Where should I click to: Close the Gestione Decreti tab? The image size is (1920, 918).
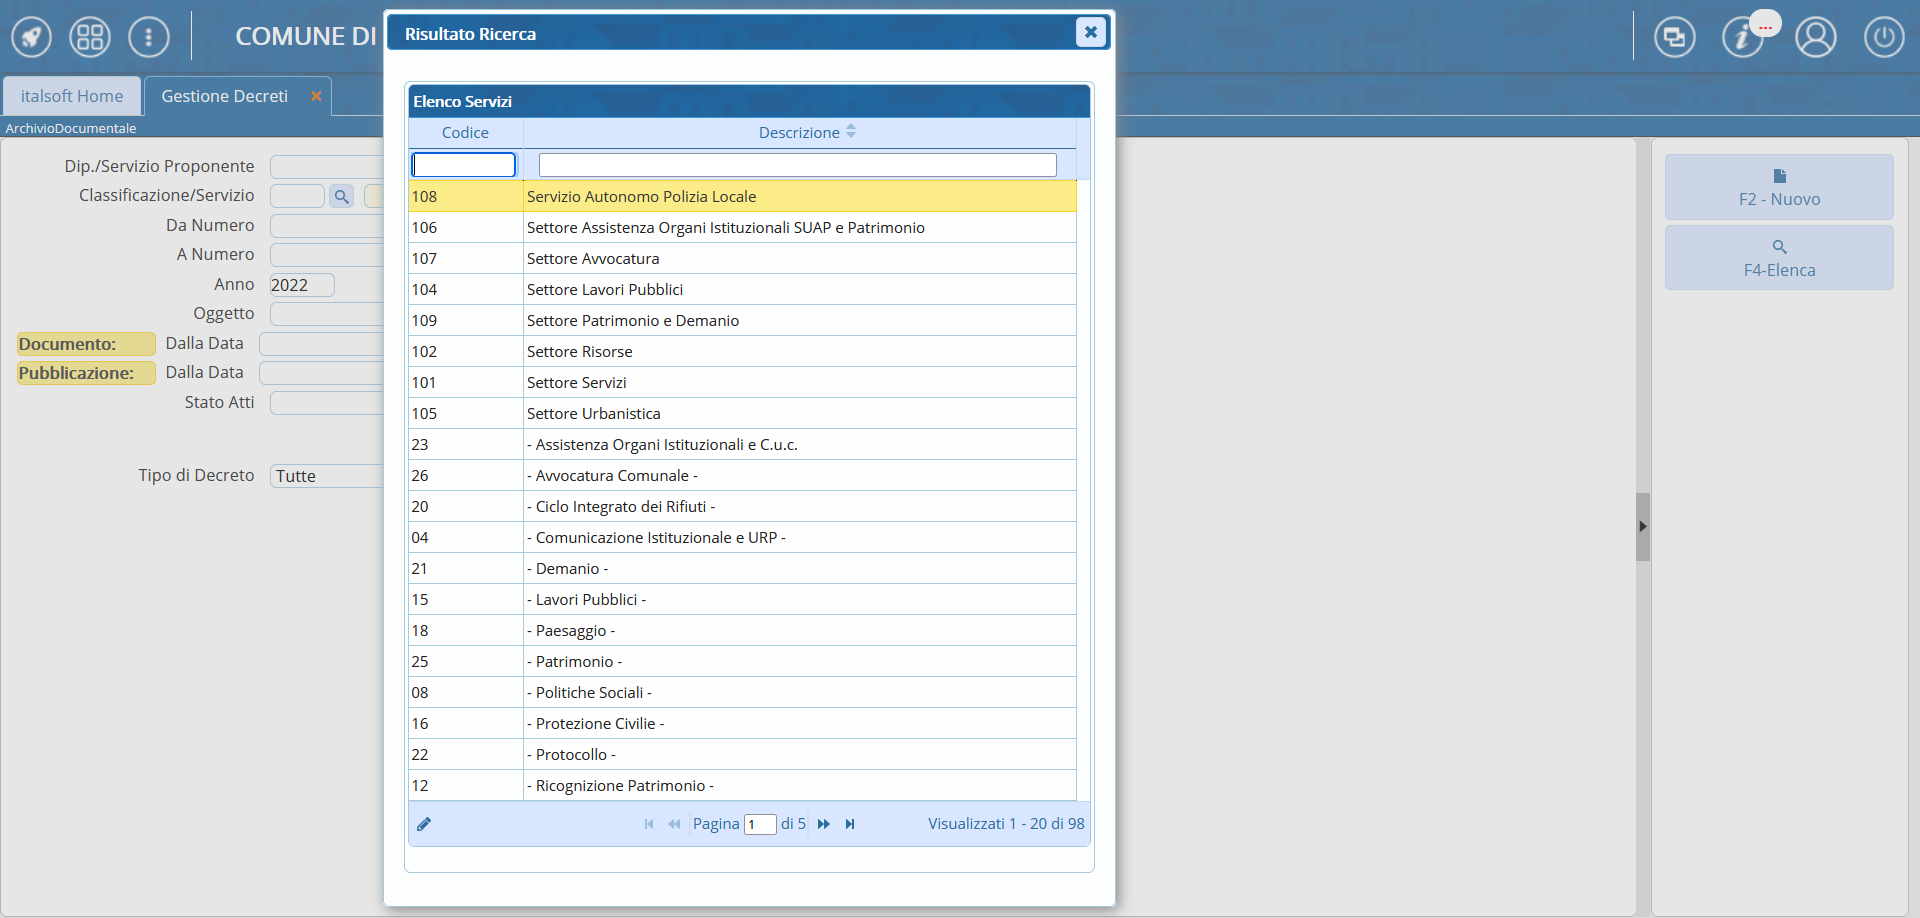pyautogui.click(x=316, y=96)
